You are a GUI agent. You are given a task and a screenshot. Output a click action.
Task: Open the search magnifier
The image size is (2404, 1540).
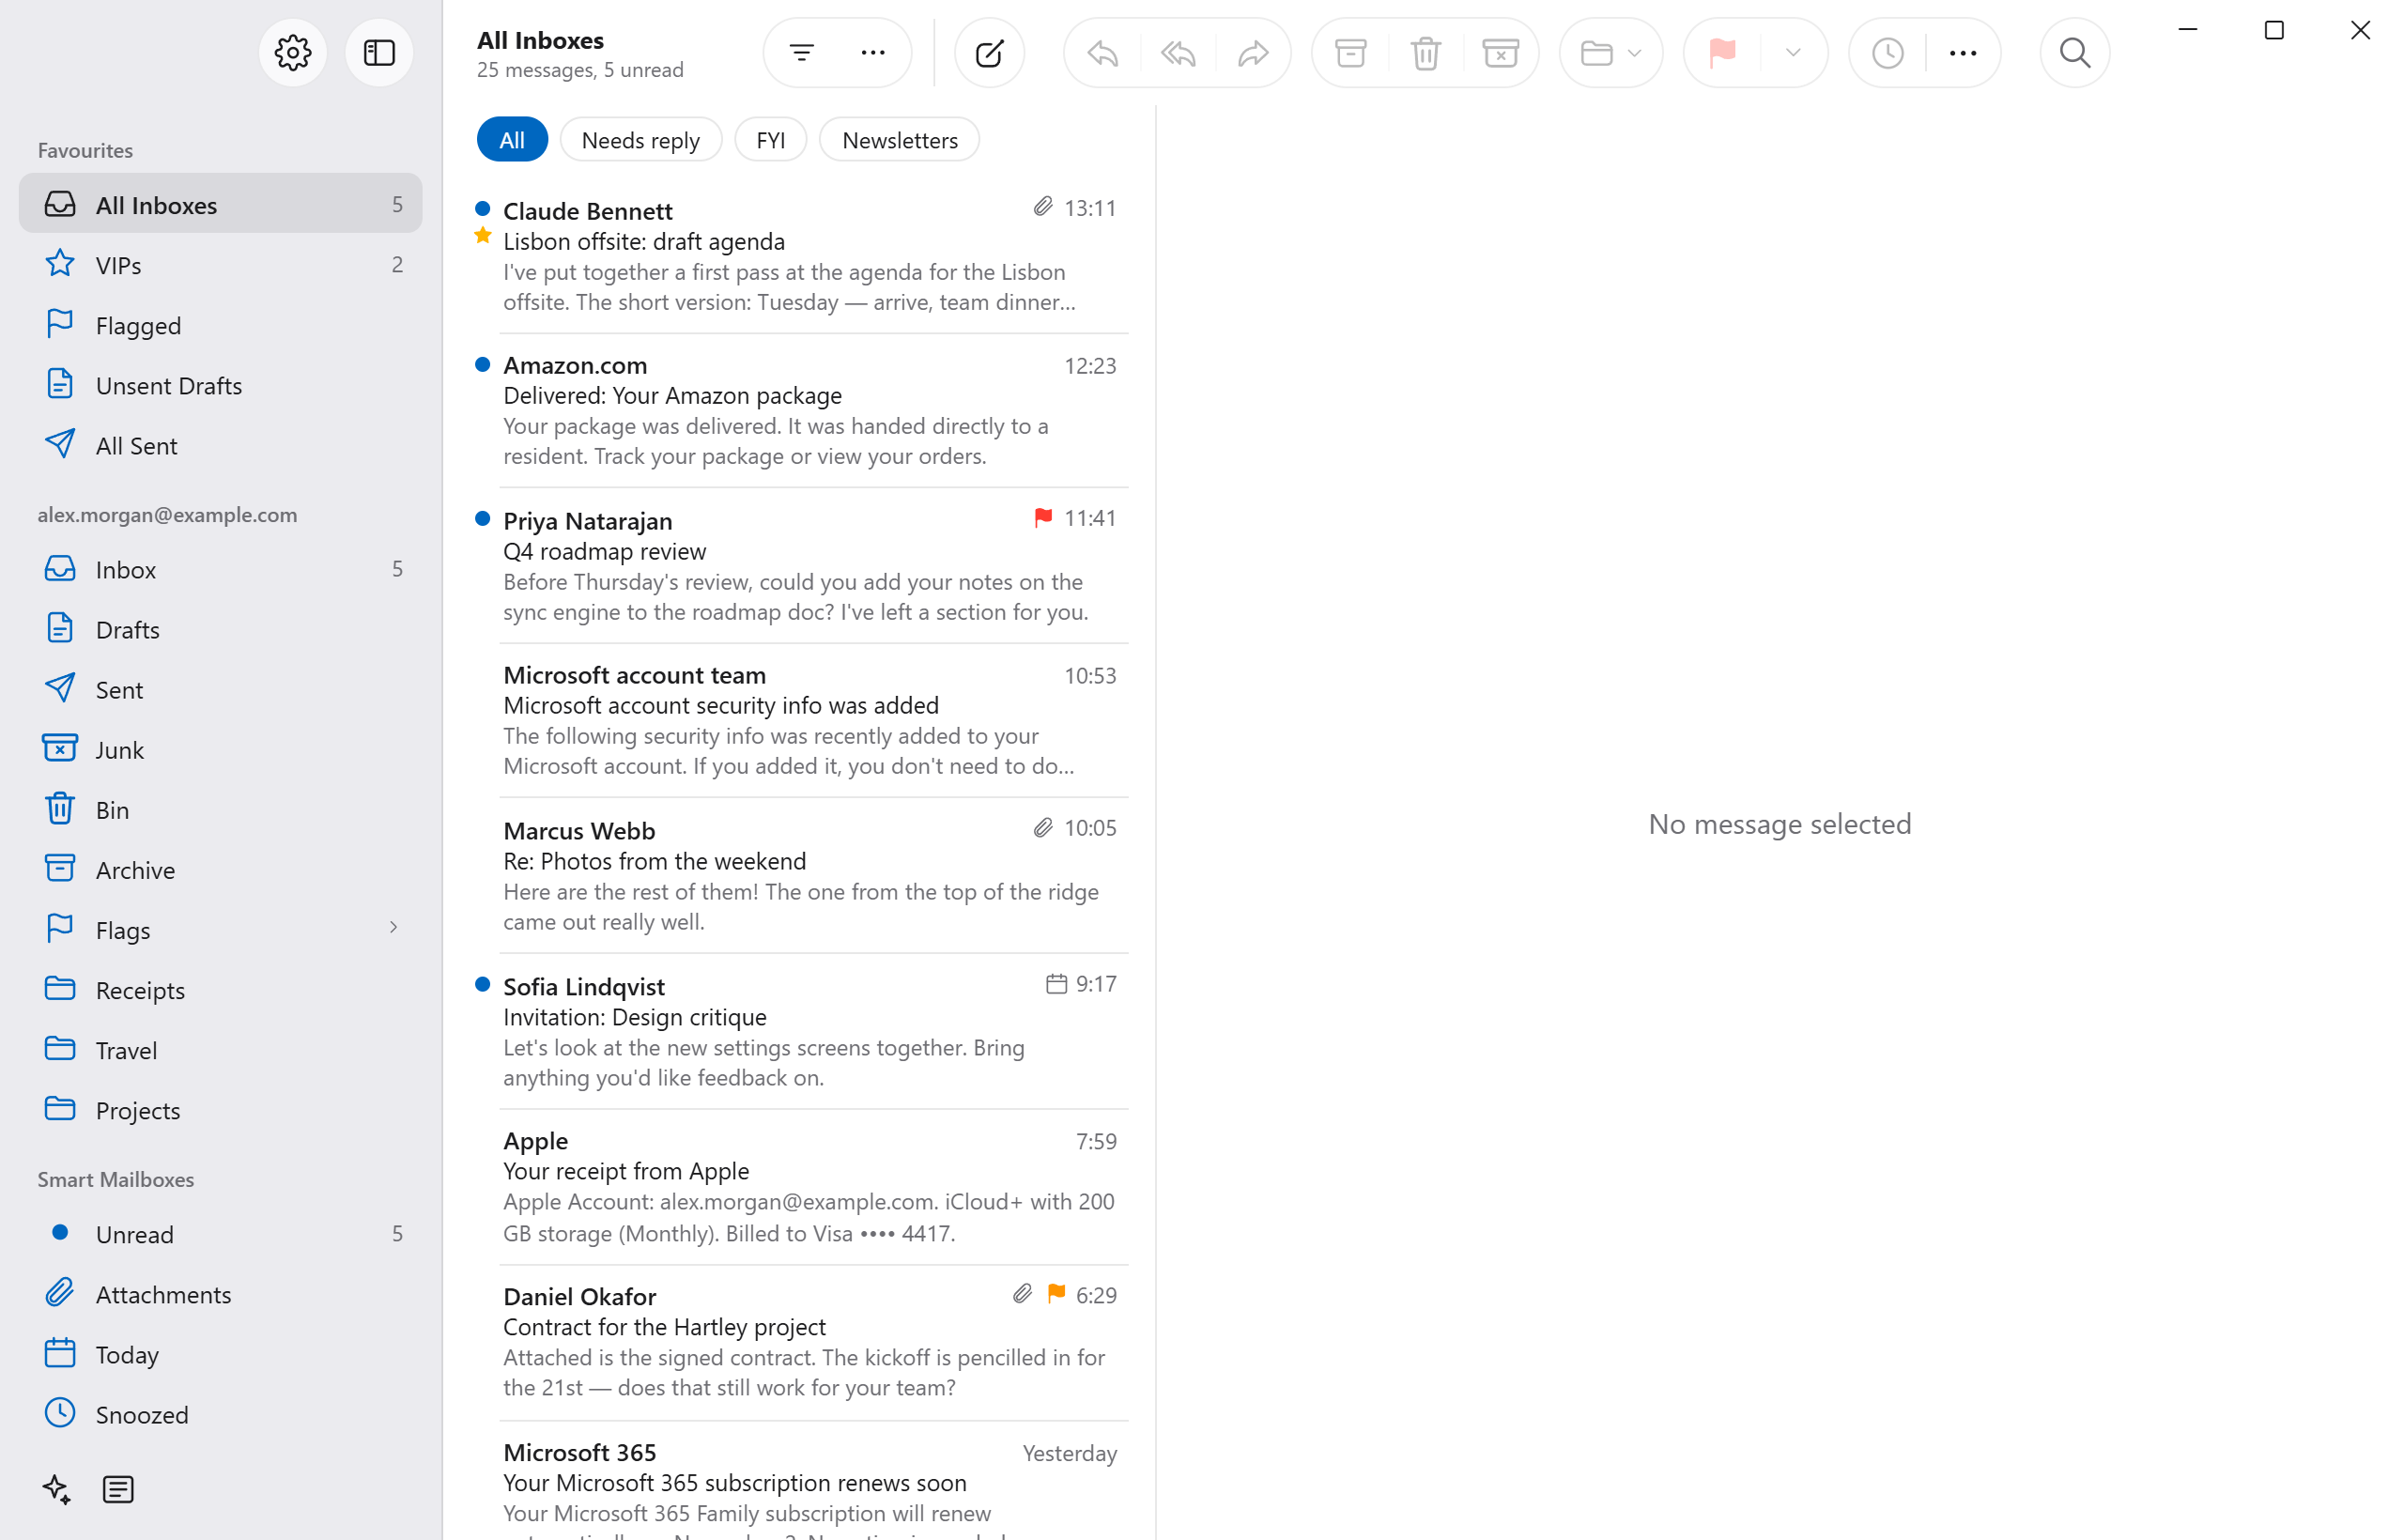(2074, 52)
